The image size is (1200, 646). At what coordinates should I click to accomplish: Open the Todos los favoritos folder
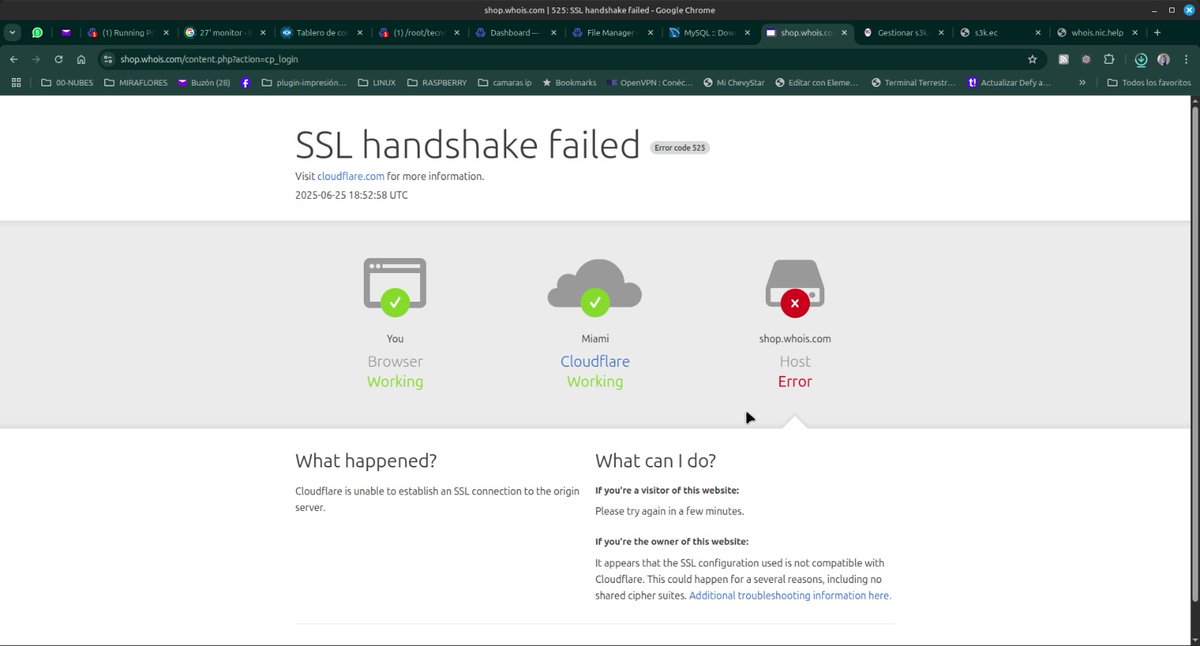tap(1149, 83)
